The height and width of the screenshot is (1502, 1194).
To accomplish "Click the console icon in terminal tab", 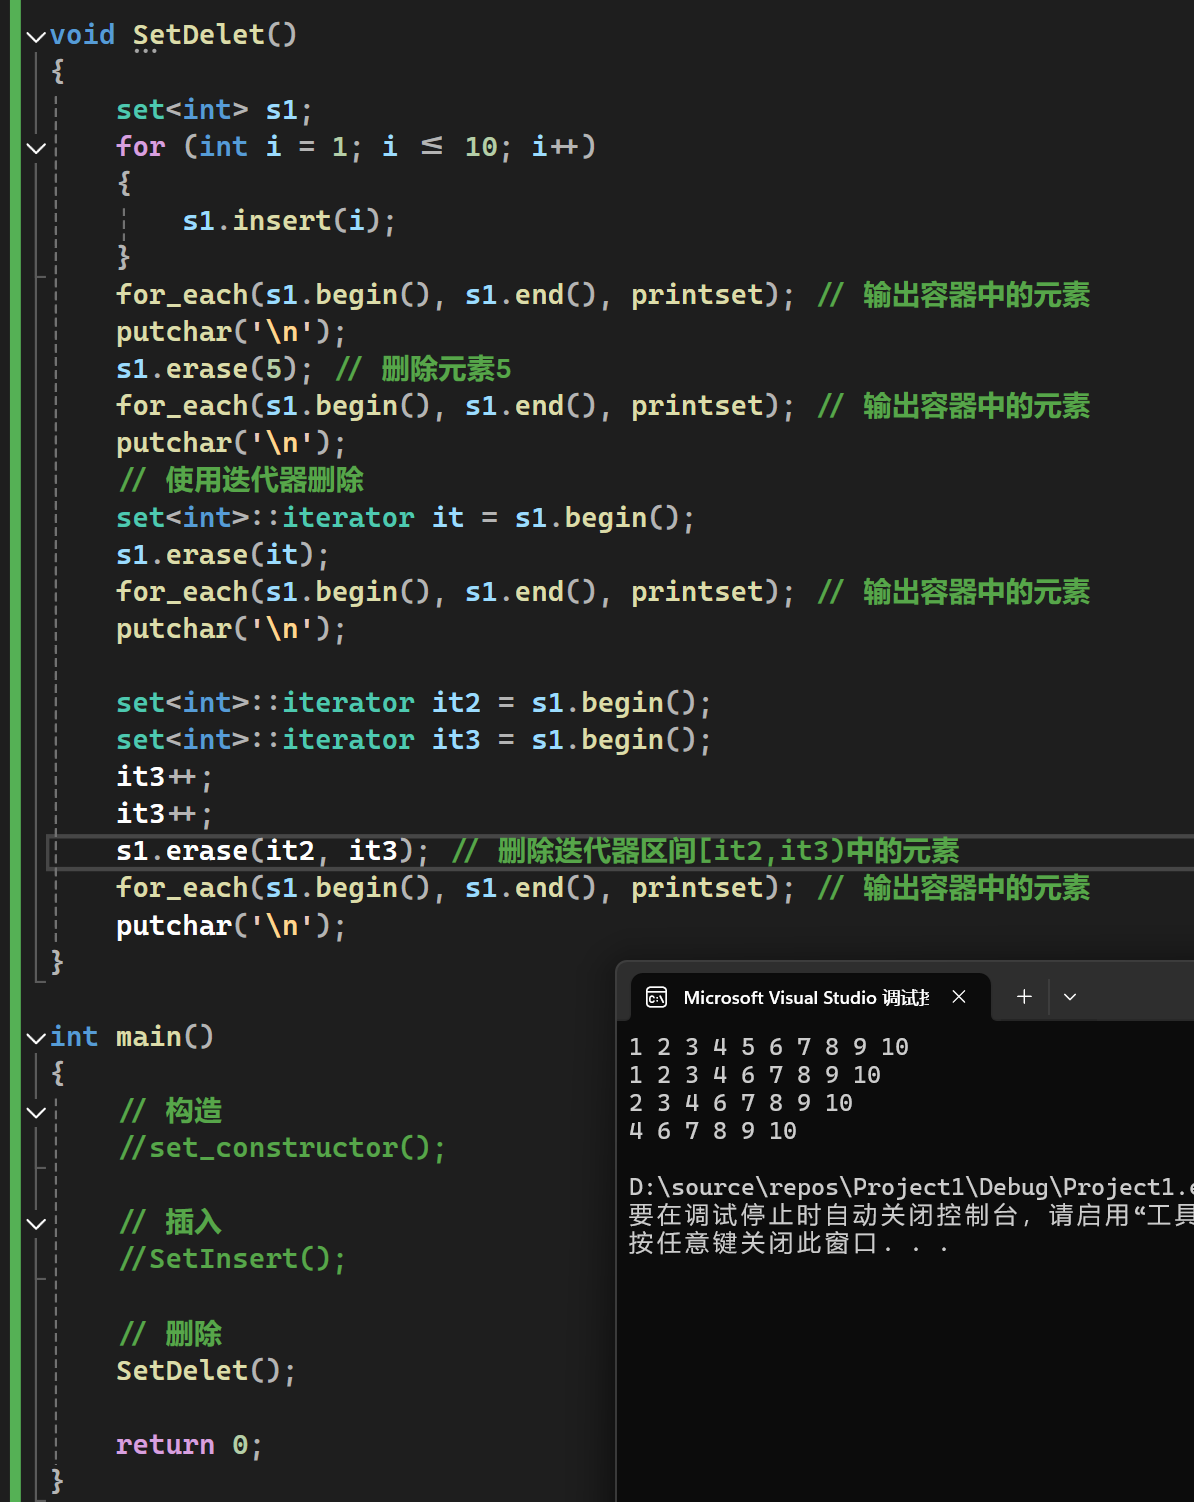I will pyautogui.click(x=656, y=997).
